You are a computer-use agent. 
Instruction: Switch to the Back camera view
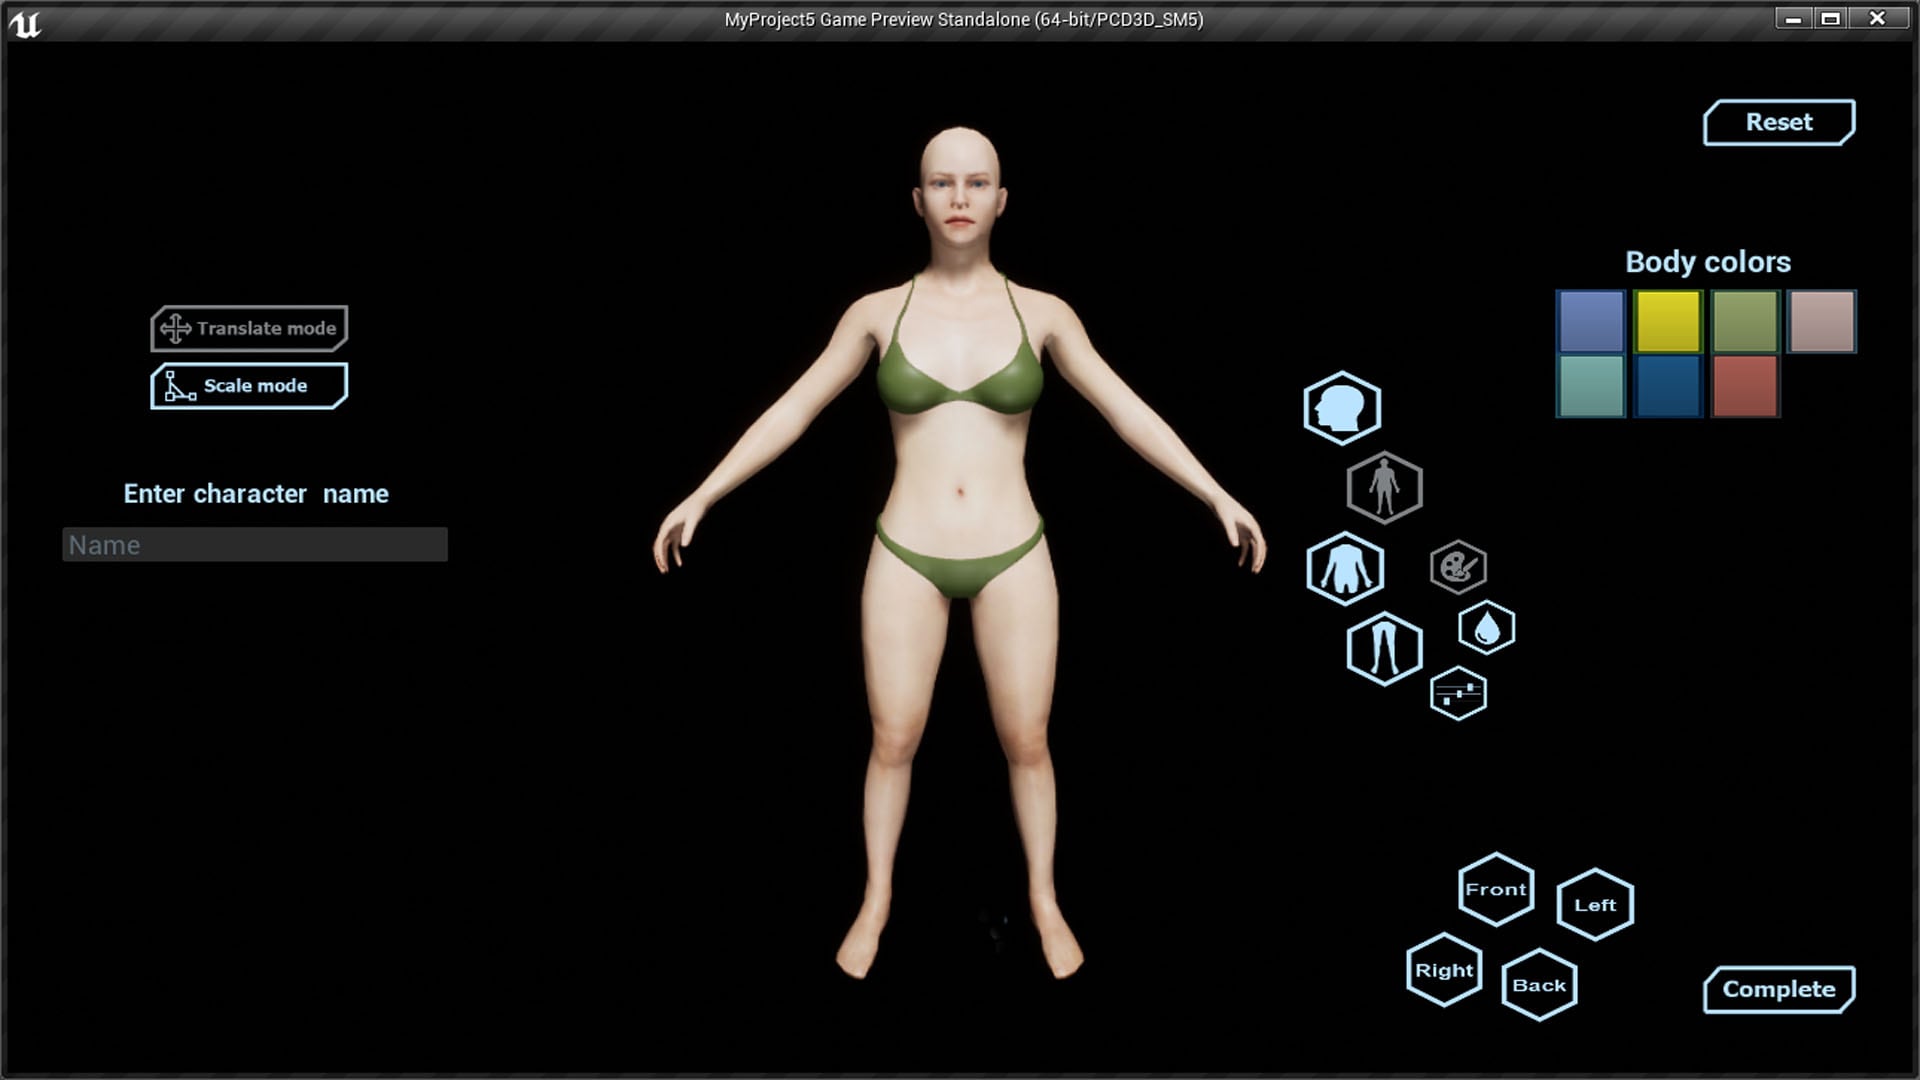tap(1540, 983)
